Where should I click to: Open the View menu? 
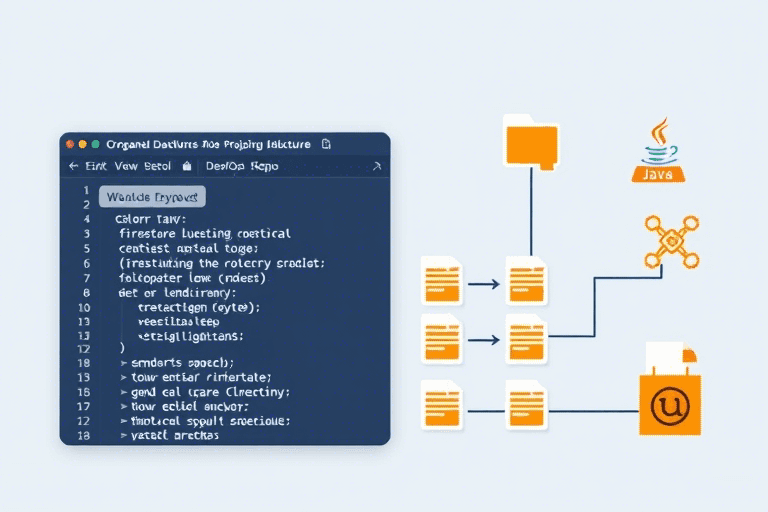[125, 167]
